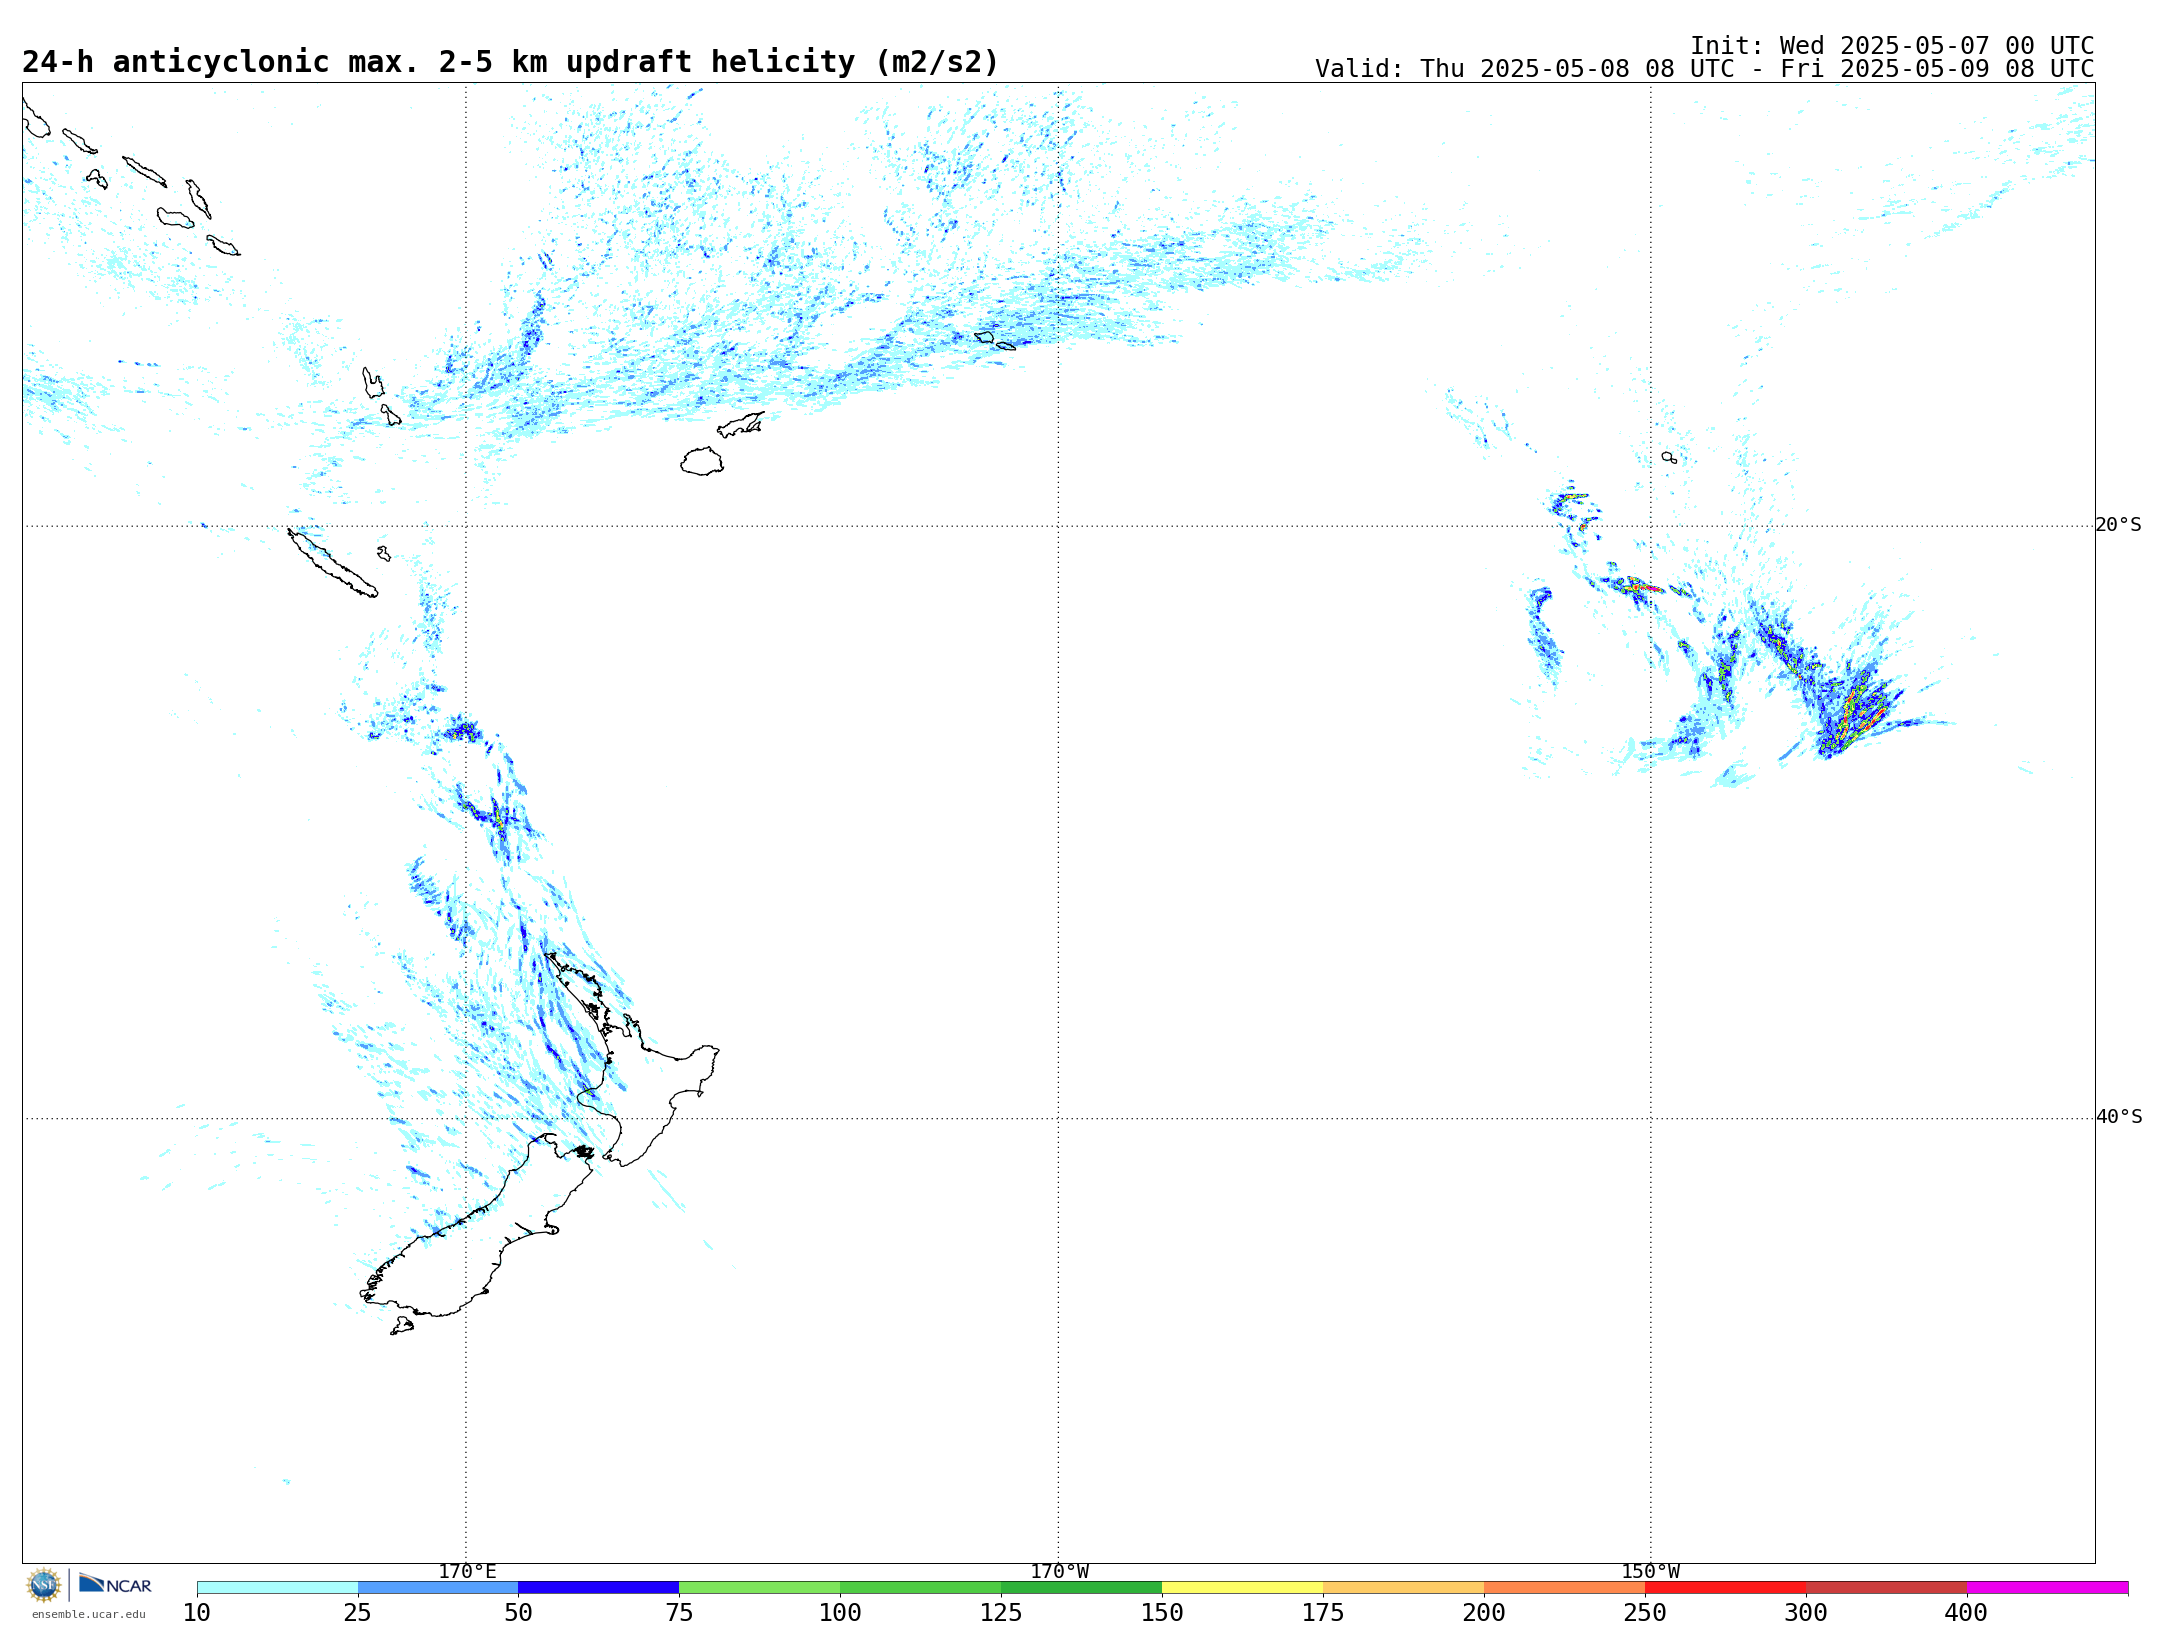
Task: Click the bright red 250-300 colorbar segment
Action: point(1725,1588)
